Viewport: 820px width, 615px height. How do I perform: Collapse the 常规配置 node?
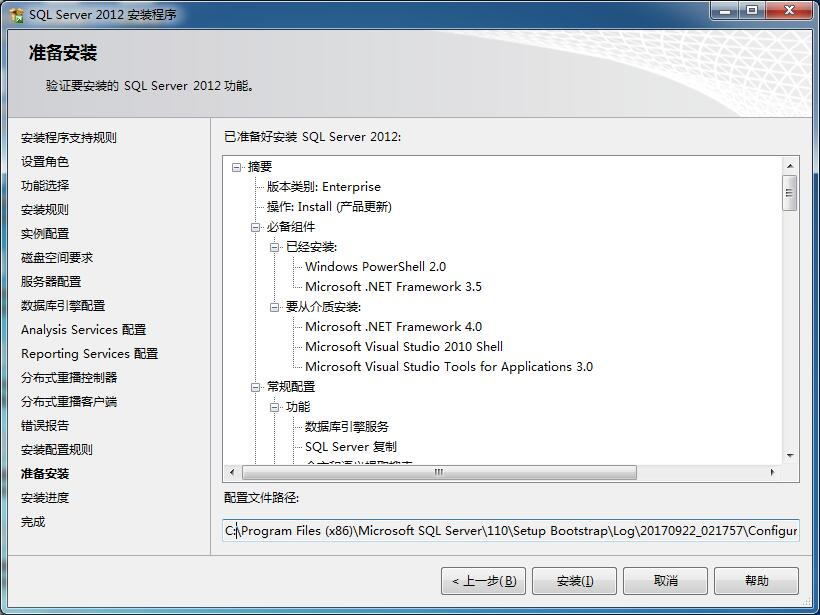coord(256,388)
